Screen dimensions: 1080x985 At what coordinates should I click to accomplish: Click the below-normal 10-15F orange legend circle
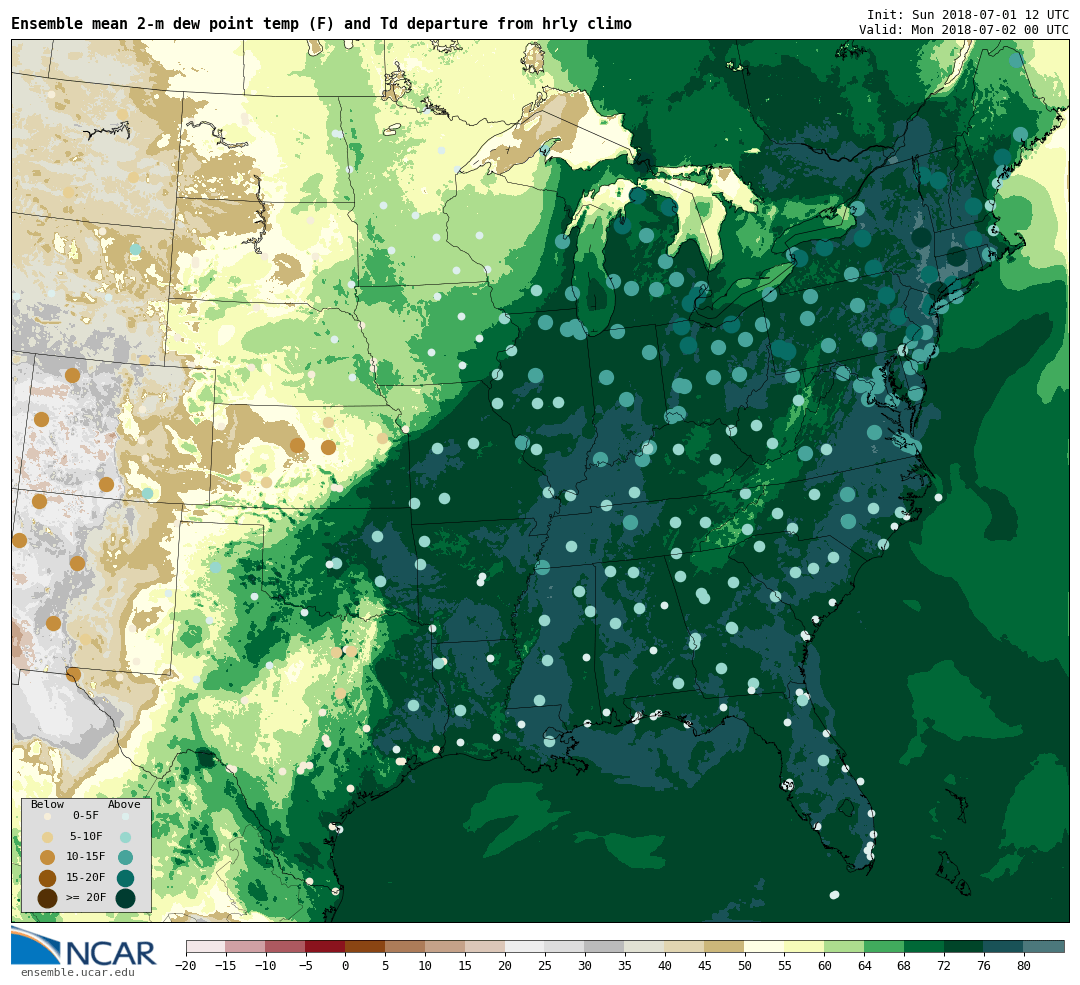47,857
